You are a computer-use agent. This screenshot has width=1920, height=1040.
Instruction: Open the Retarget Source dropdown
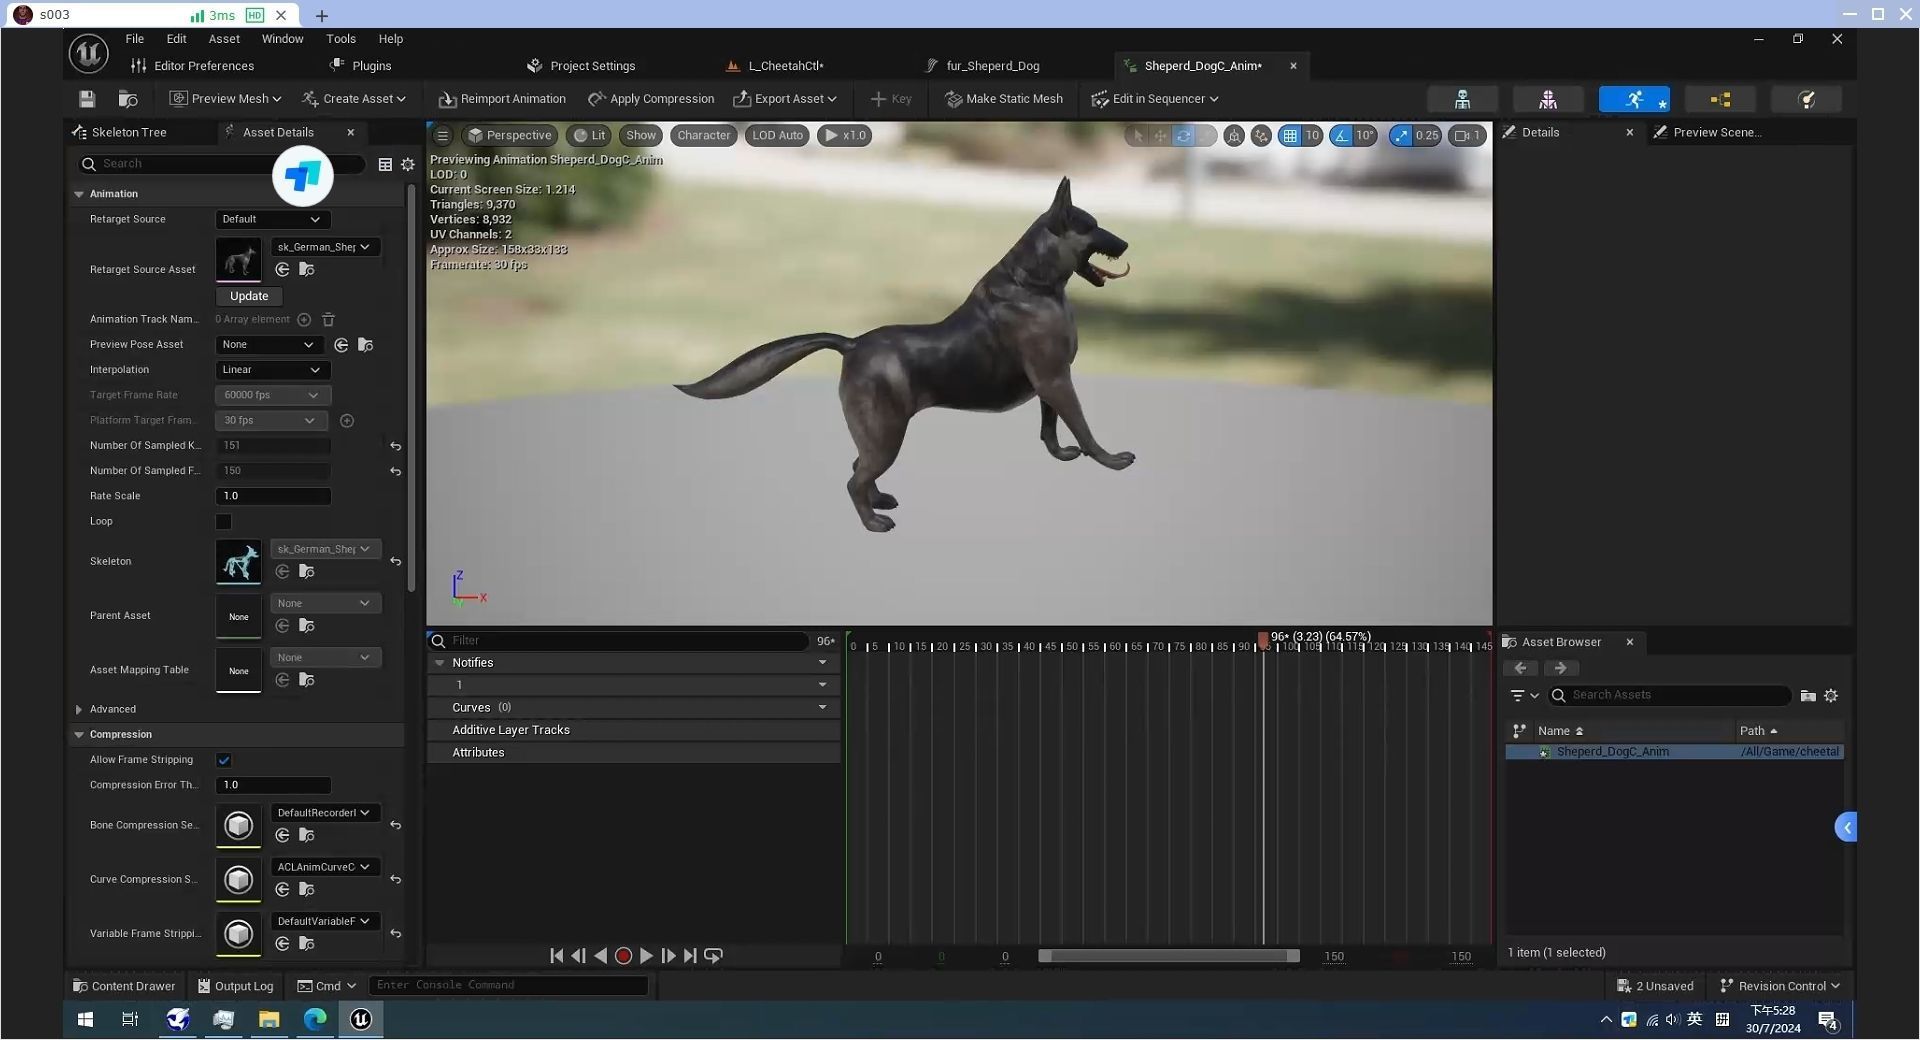pyautogui.click(x=273, y=220)
